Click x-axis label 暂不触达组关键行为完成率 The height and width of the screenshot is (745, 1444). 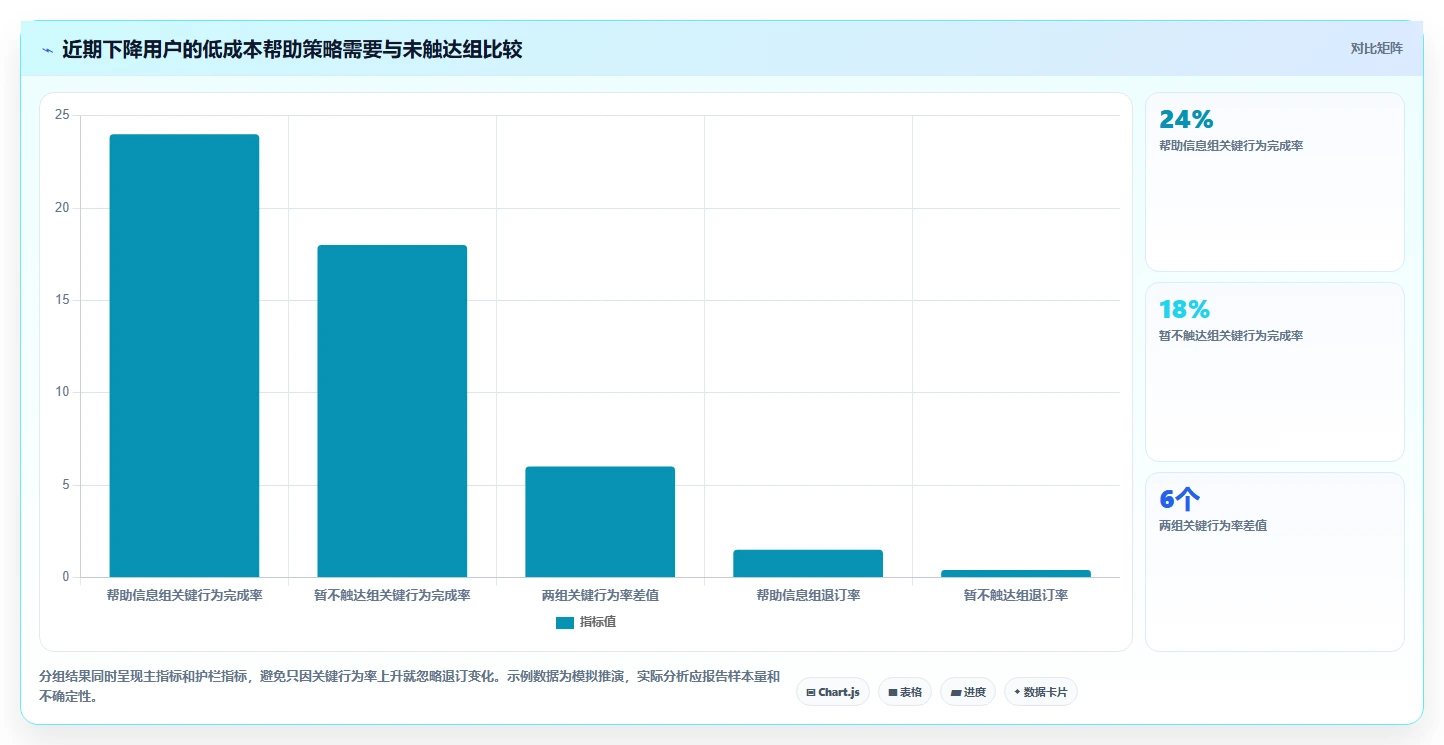pyautogui.click(x=392, y=595)
